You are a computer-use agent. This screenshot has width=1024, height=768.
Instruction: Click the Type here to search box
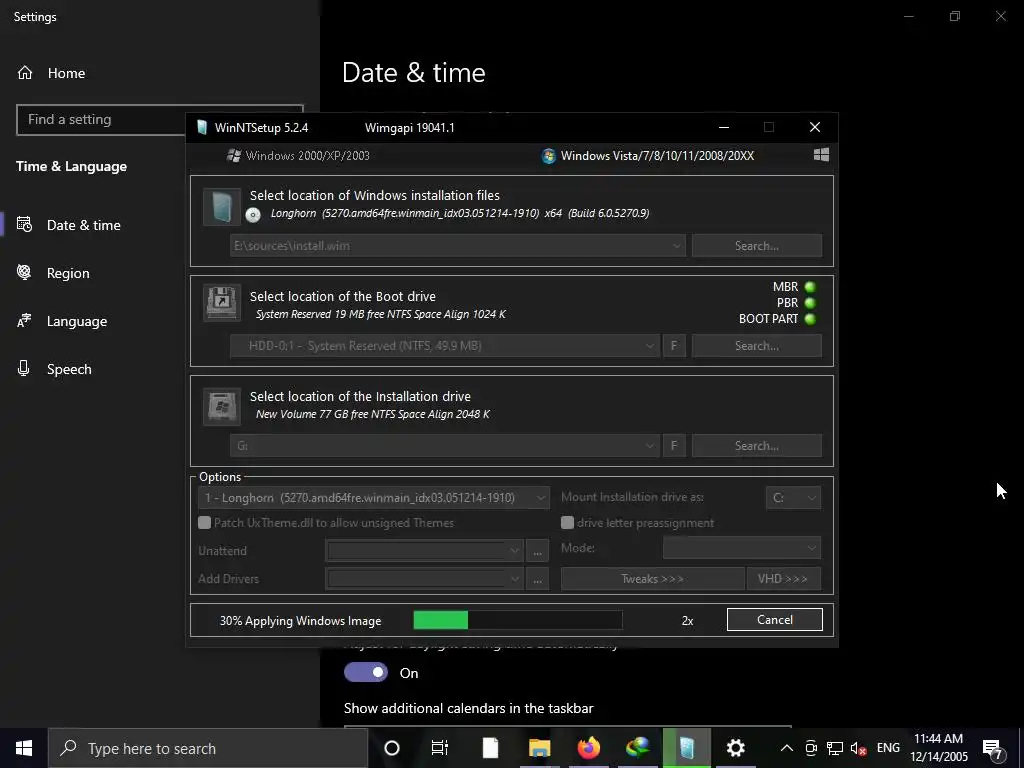(x=208, y=748)
